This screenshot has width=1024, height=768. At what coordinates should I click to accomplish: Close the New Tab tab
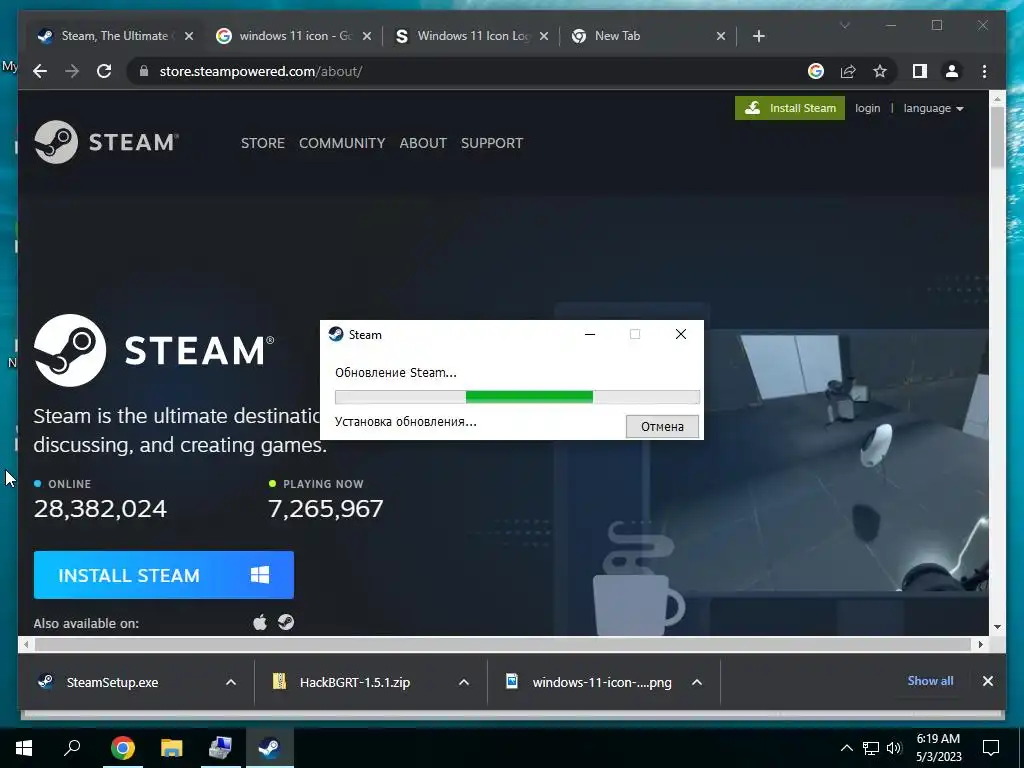[720, 36]
